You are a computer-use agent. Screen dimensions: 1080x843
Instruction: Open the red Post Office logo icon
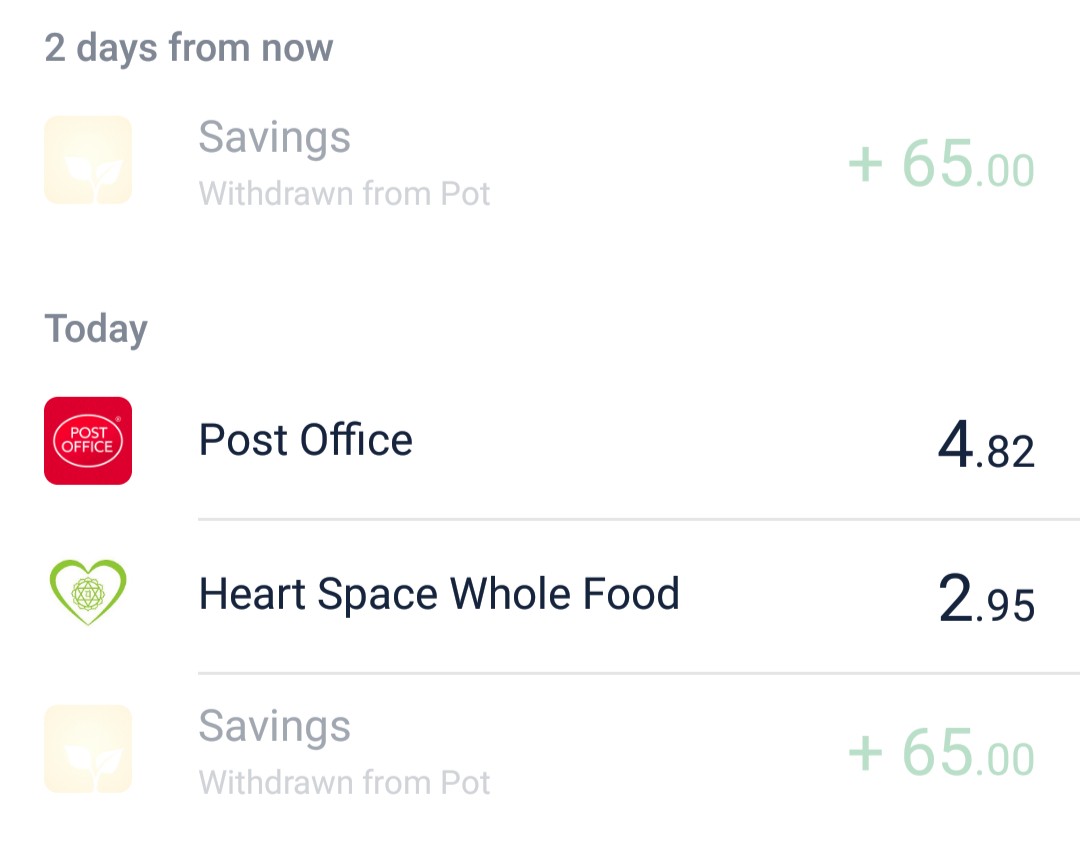point(88,441)
